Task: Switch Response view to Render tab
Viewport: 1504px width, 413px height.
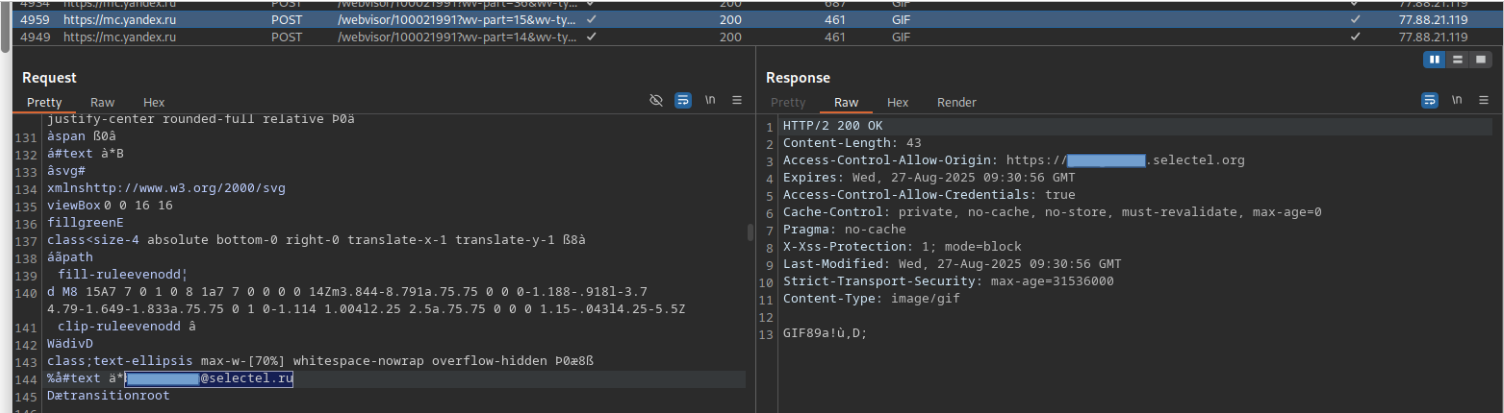Action: coord(956,102)
